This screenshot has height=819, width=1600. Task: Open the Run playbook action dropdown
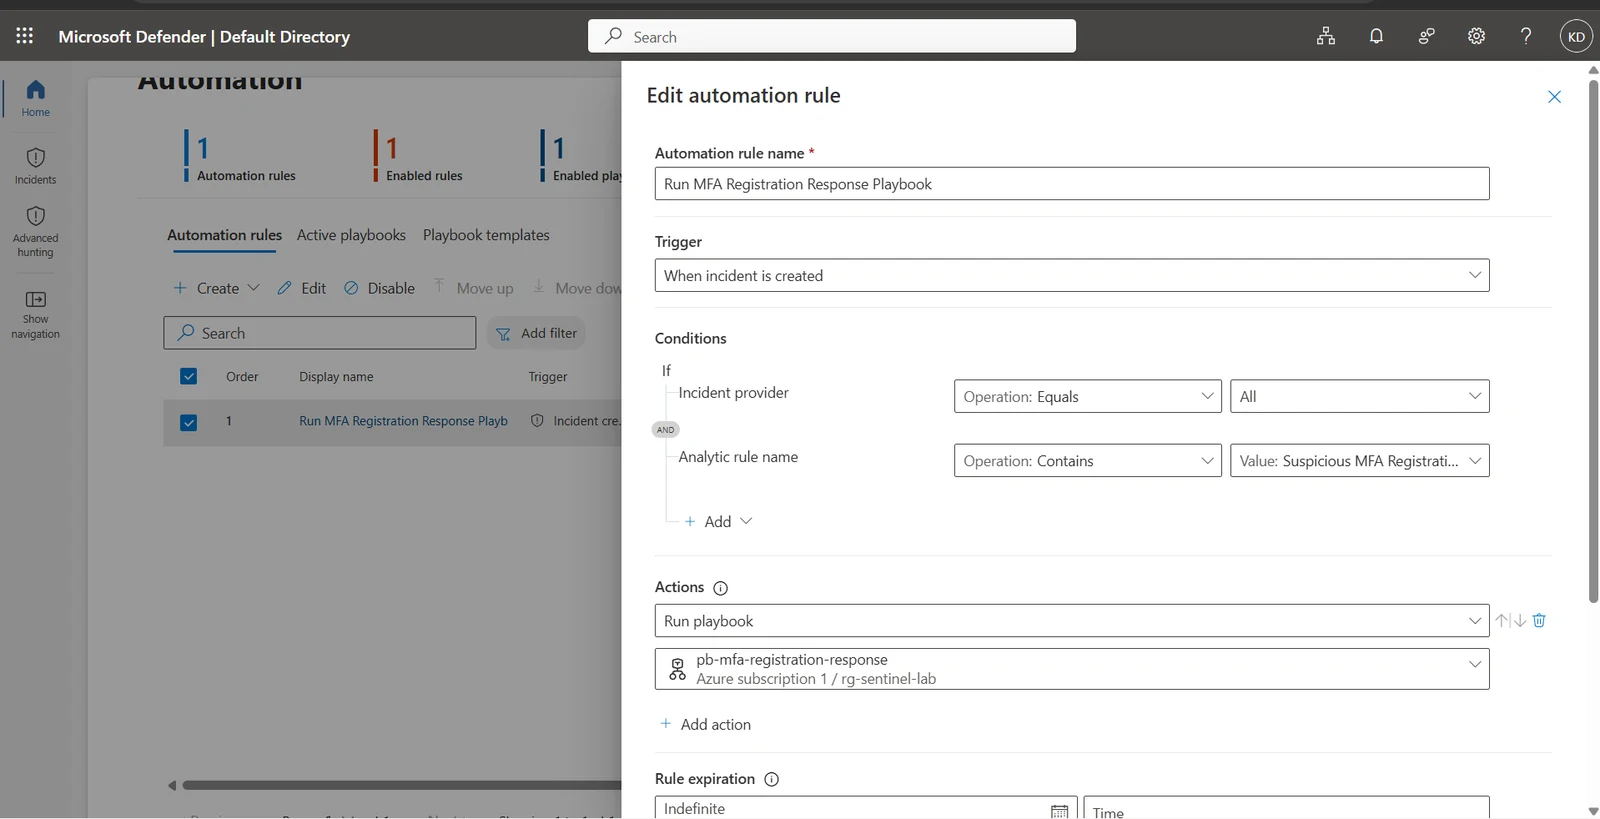pos(1072,620)
